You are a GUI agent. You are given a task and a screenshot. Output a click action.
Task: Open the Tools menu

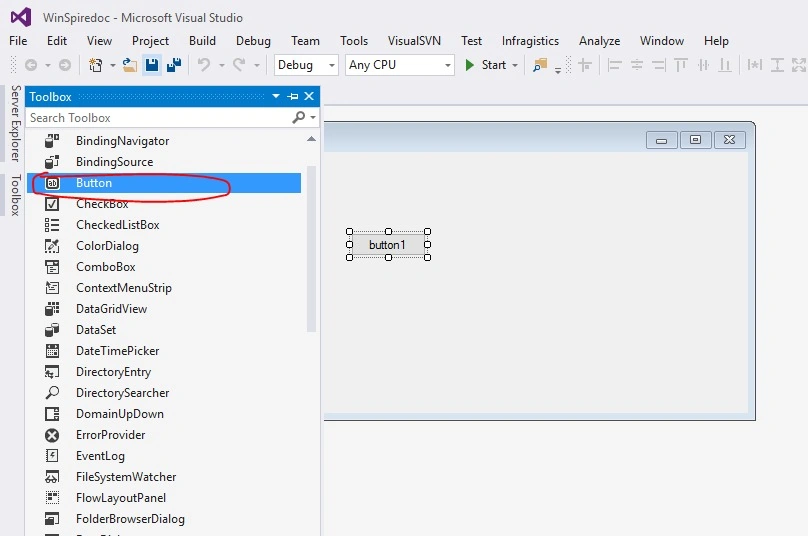pyautogui.click(x=354, y=41)
